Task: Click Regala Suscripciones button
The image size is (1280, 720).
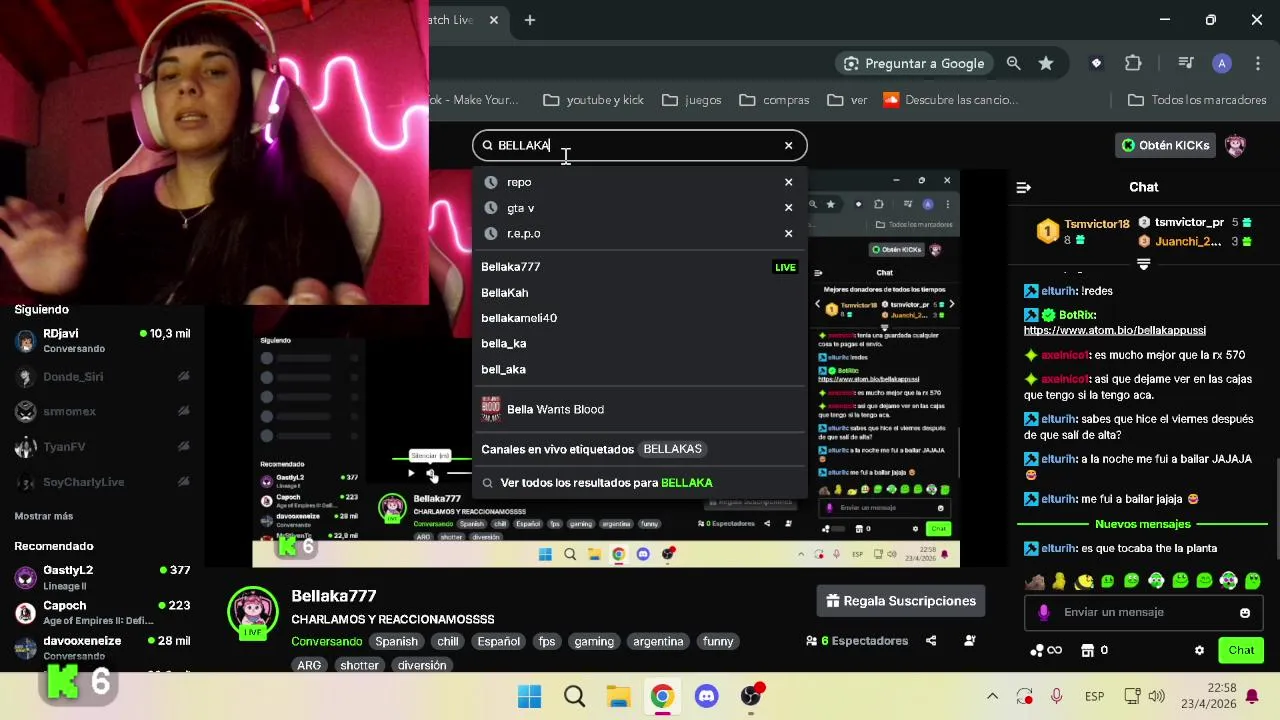Action: click(901, 601)
